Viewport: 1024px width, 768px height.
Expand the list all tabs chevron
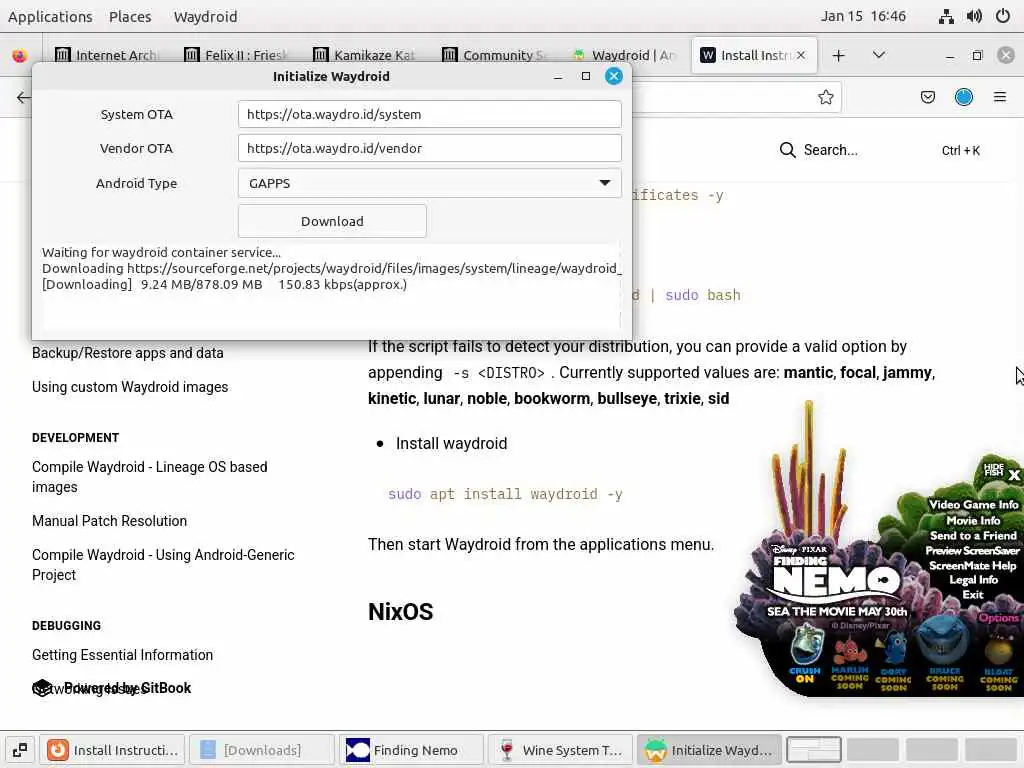coord(879,56)
